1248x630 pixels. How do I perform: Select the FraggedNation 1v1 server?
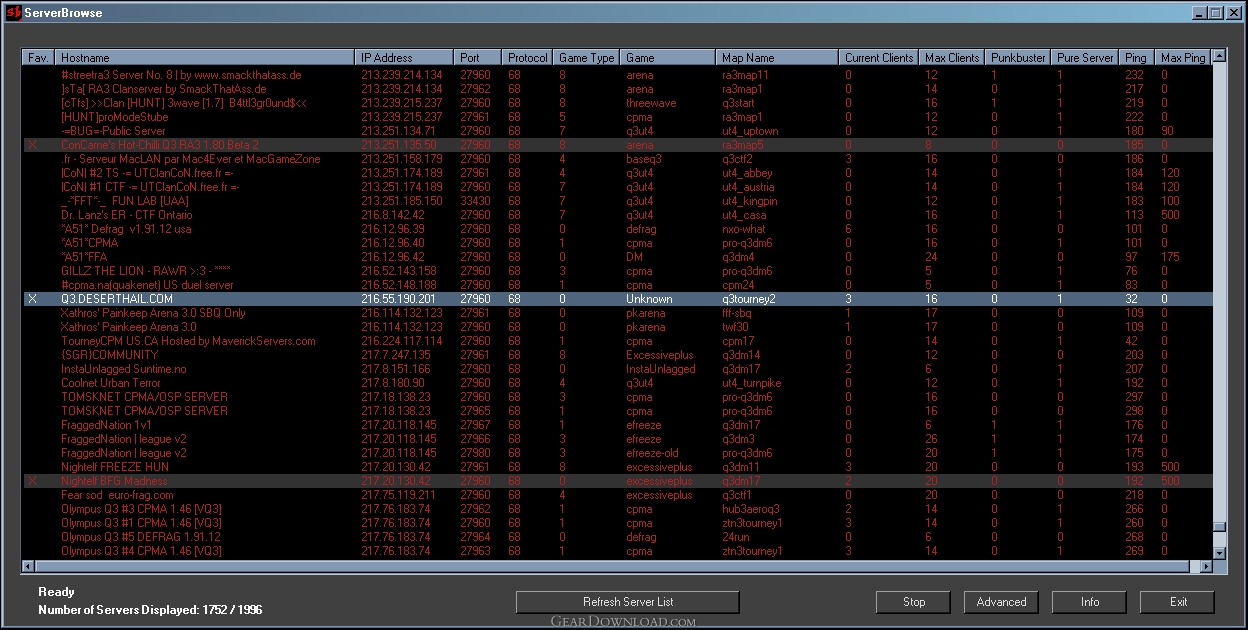coord(617,425)
